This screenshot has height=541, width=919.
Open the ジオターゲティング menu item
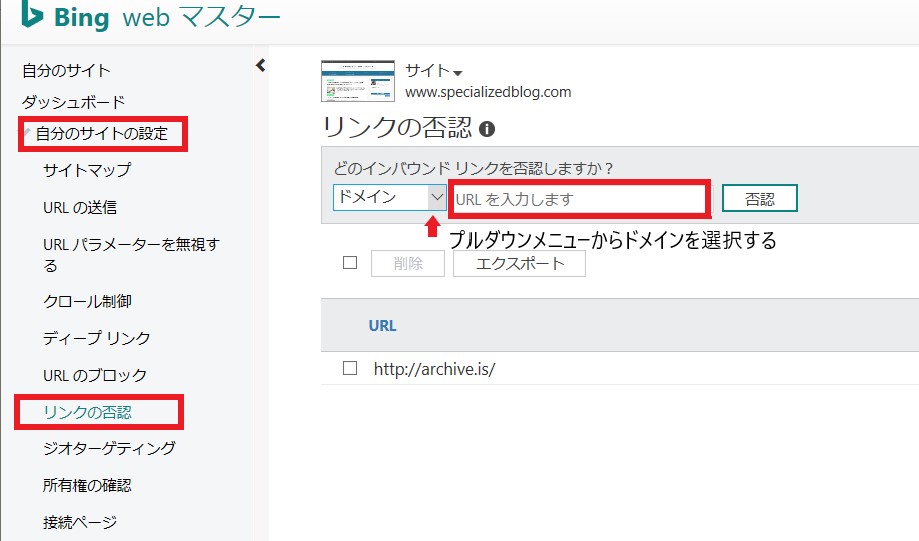(x=110, y=448)
